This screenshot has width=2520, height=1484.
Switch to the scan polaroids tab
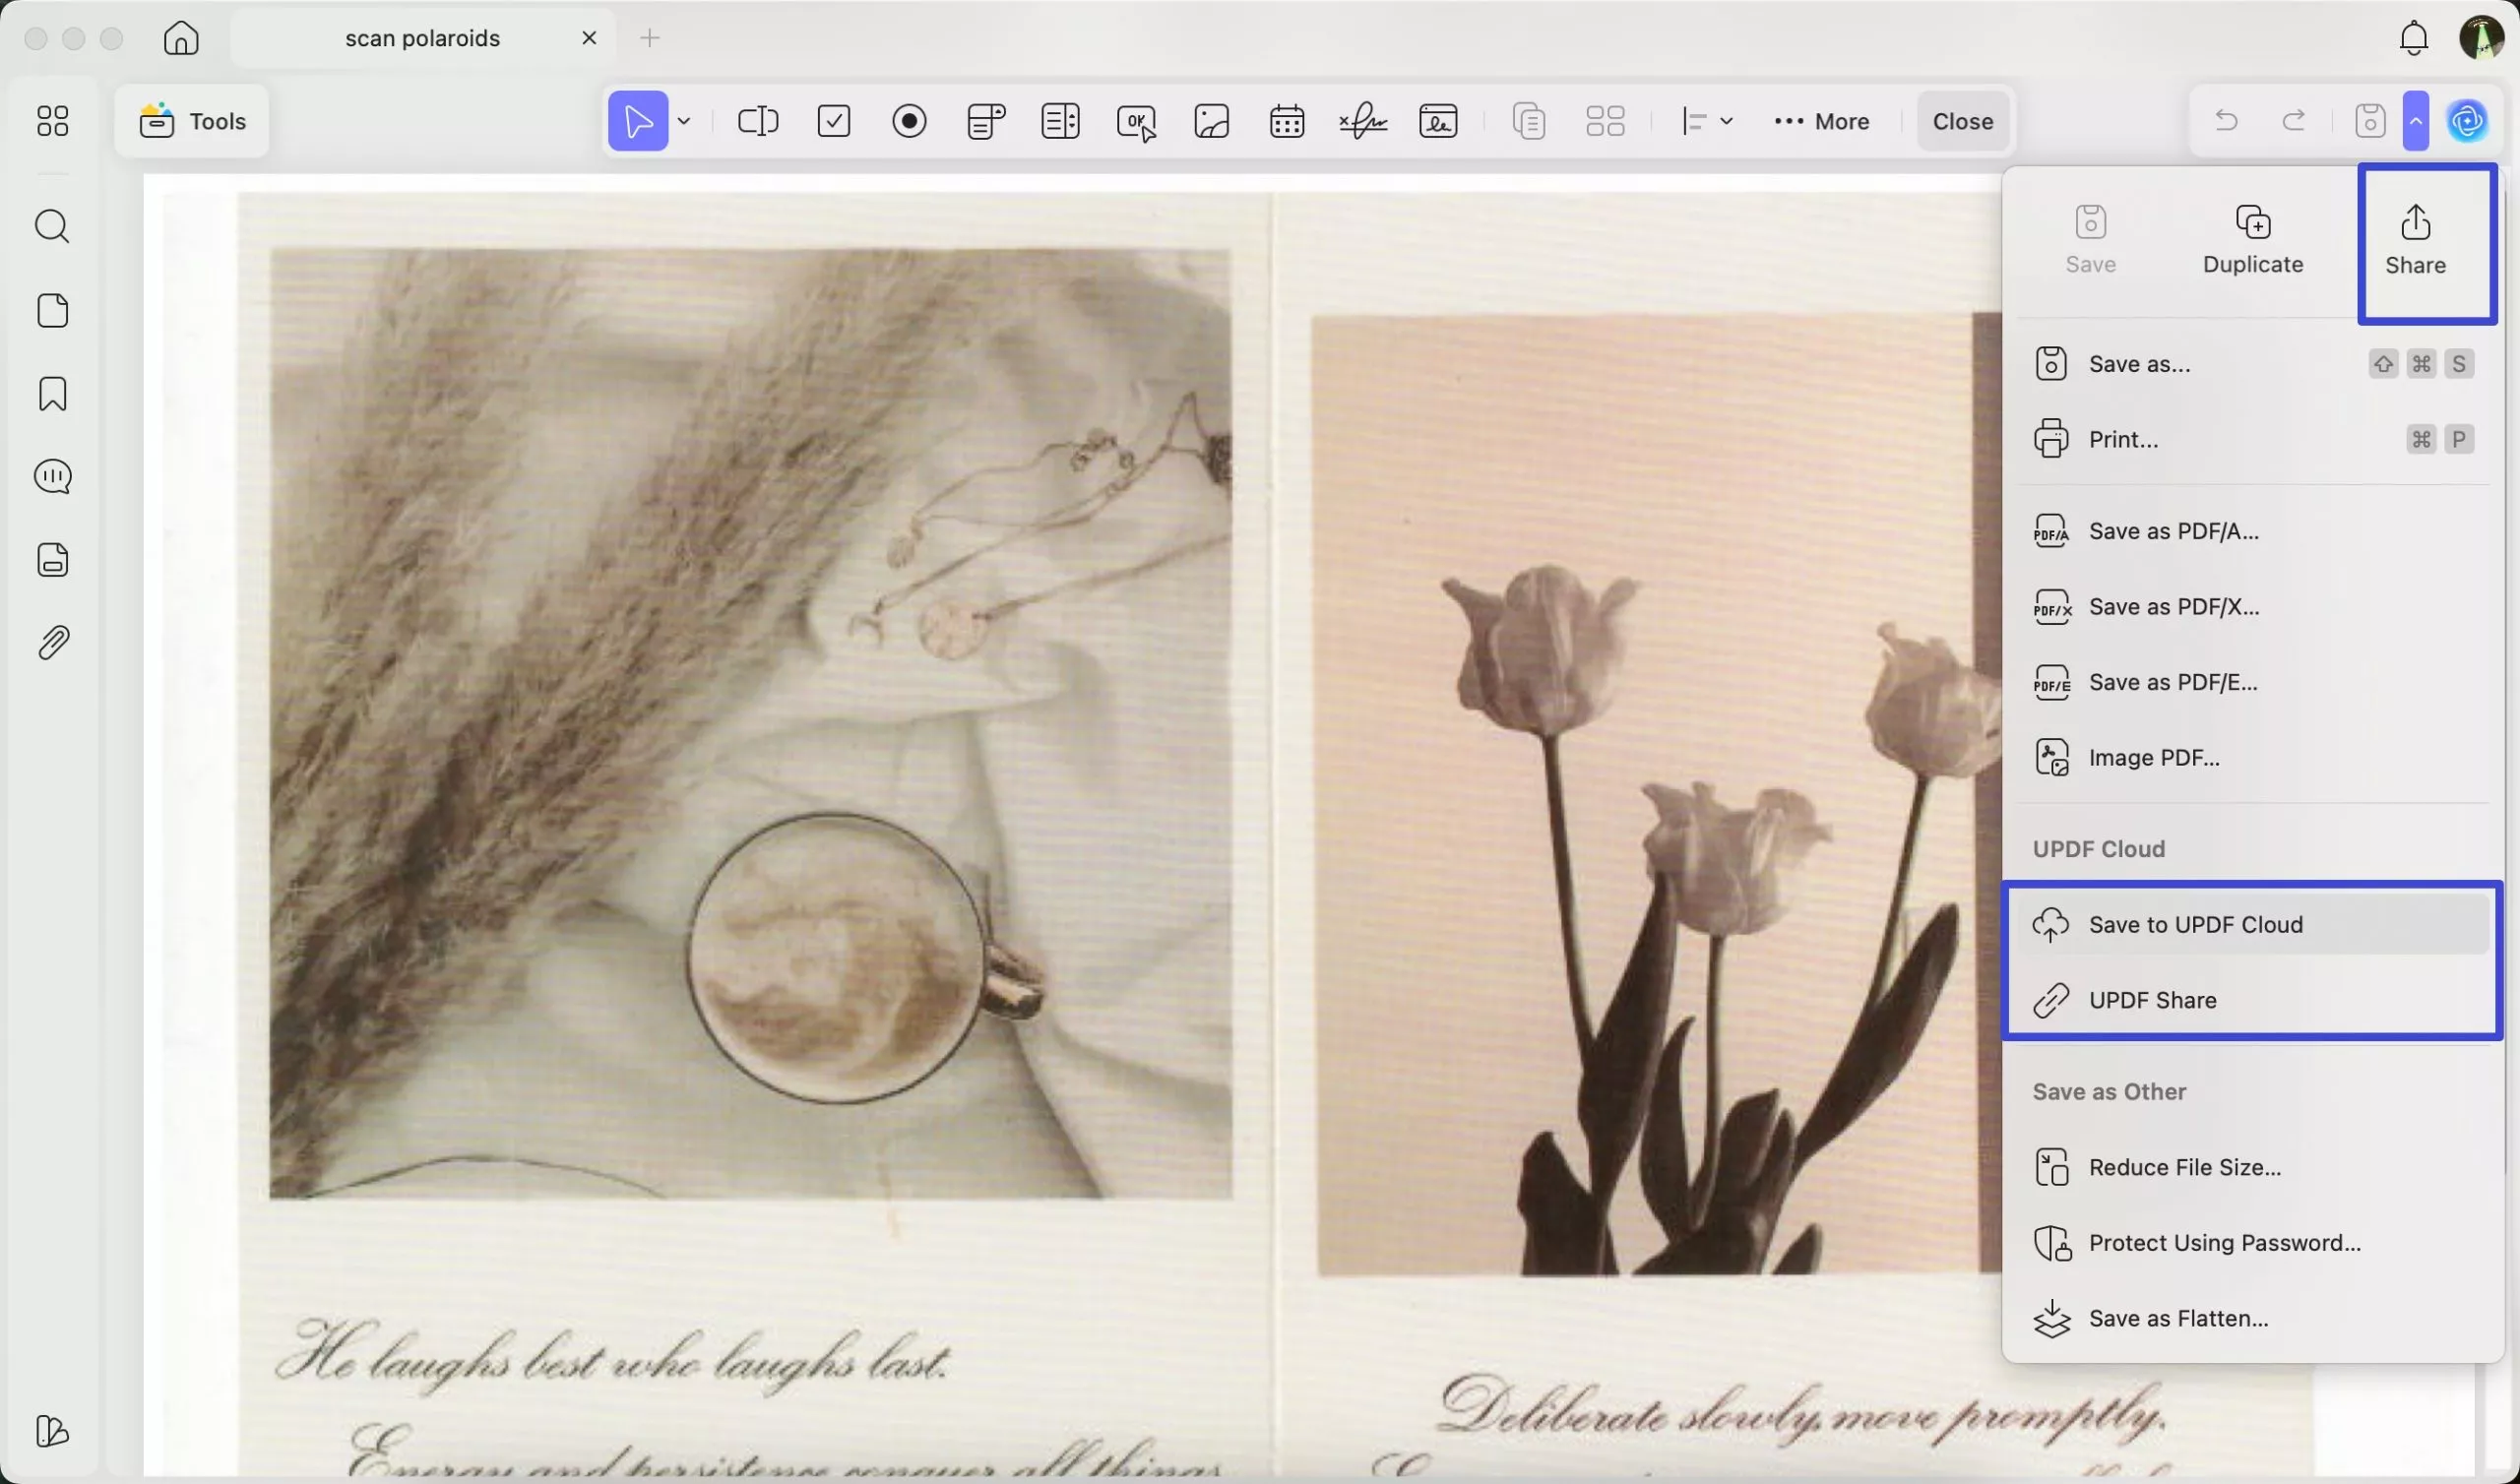pyautogui.click(x=422, y=38)
